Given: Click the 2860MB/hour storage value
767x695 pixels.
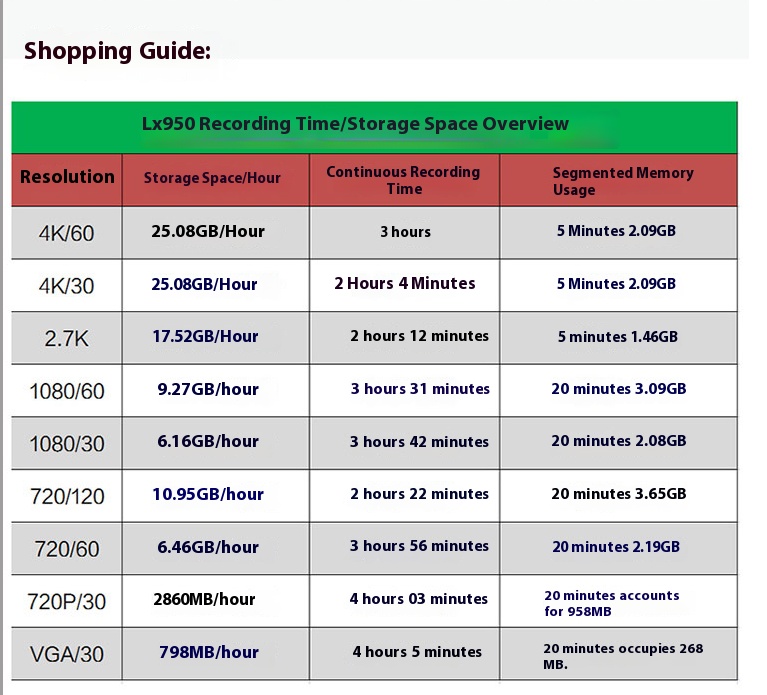Looking at the screenshot, I should pos(204,600).
